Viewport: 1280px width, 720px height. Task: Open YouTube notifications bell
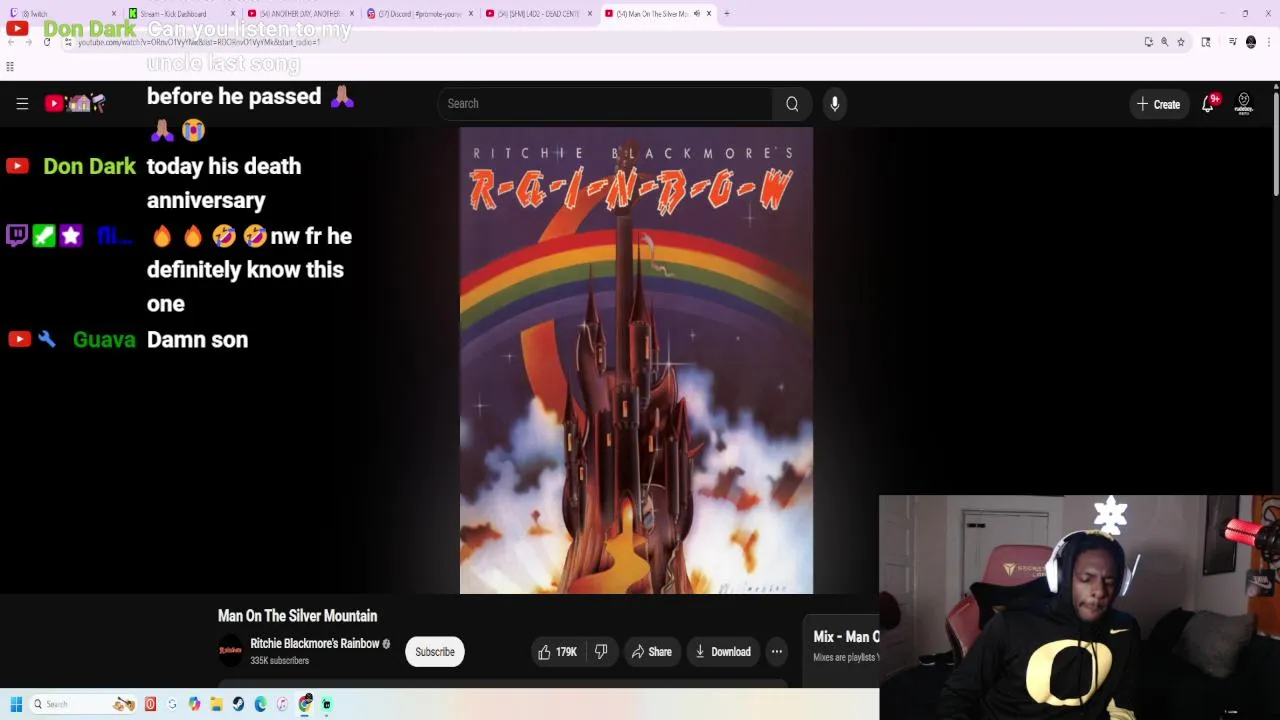(x=1208, y=104)
